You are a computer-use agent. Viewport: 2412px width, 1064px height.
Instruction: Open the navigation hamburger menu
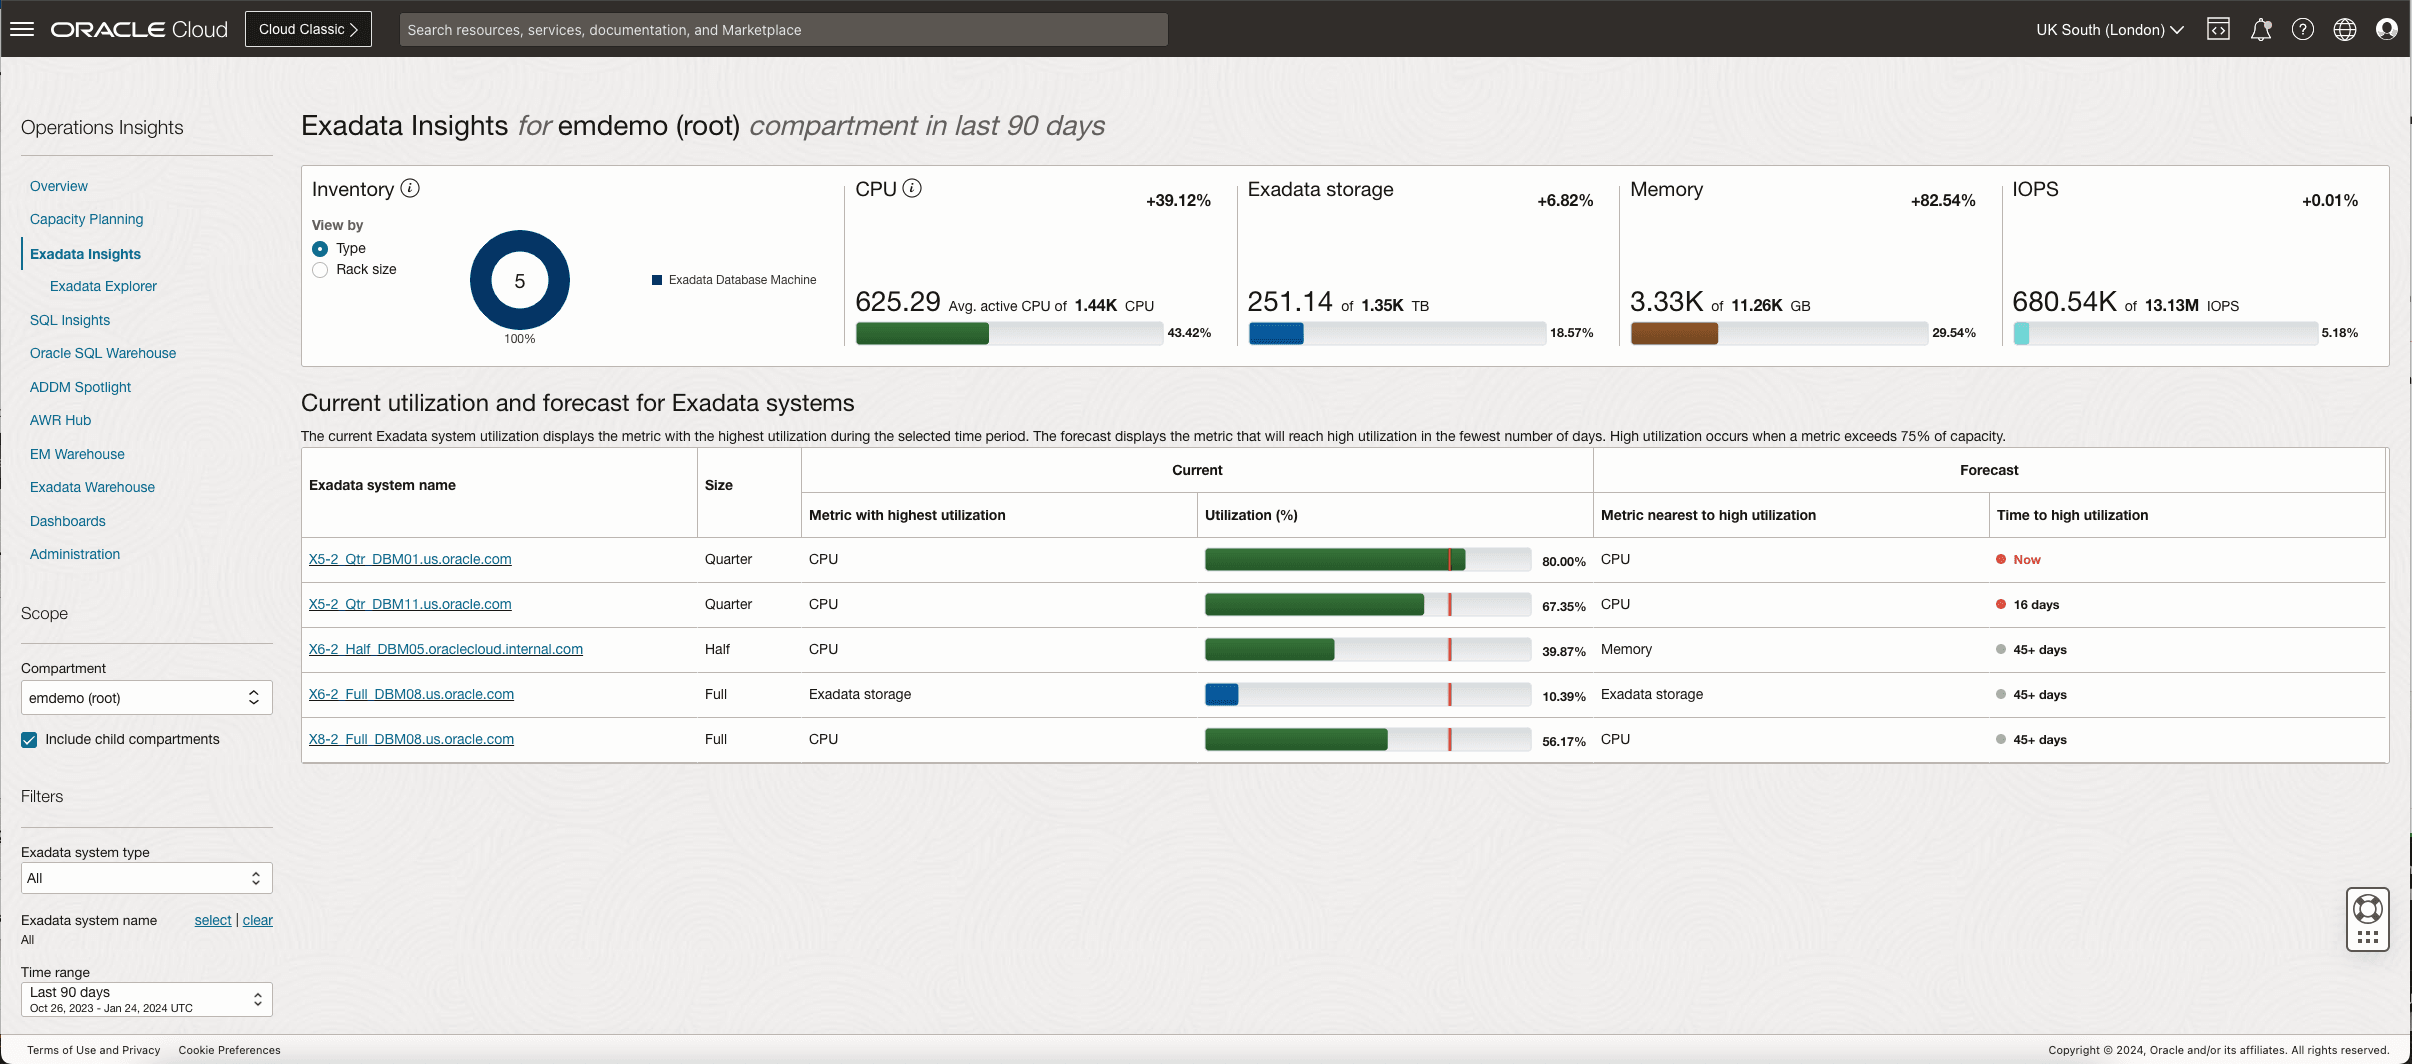(22, 29)
